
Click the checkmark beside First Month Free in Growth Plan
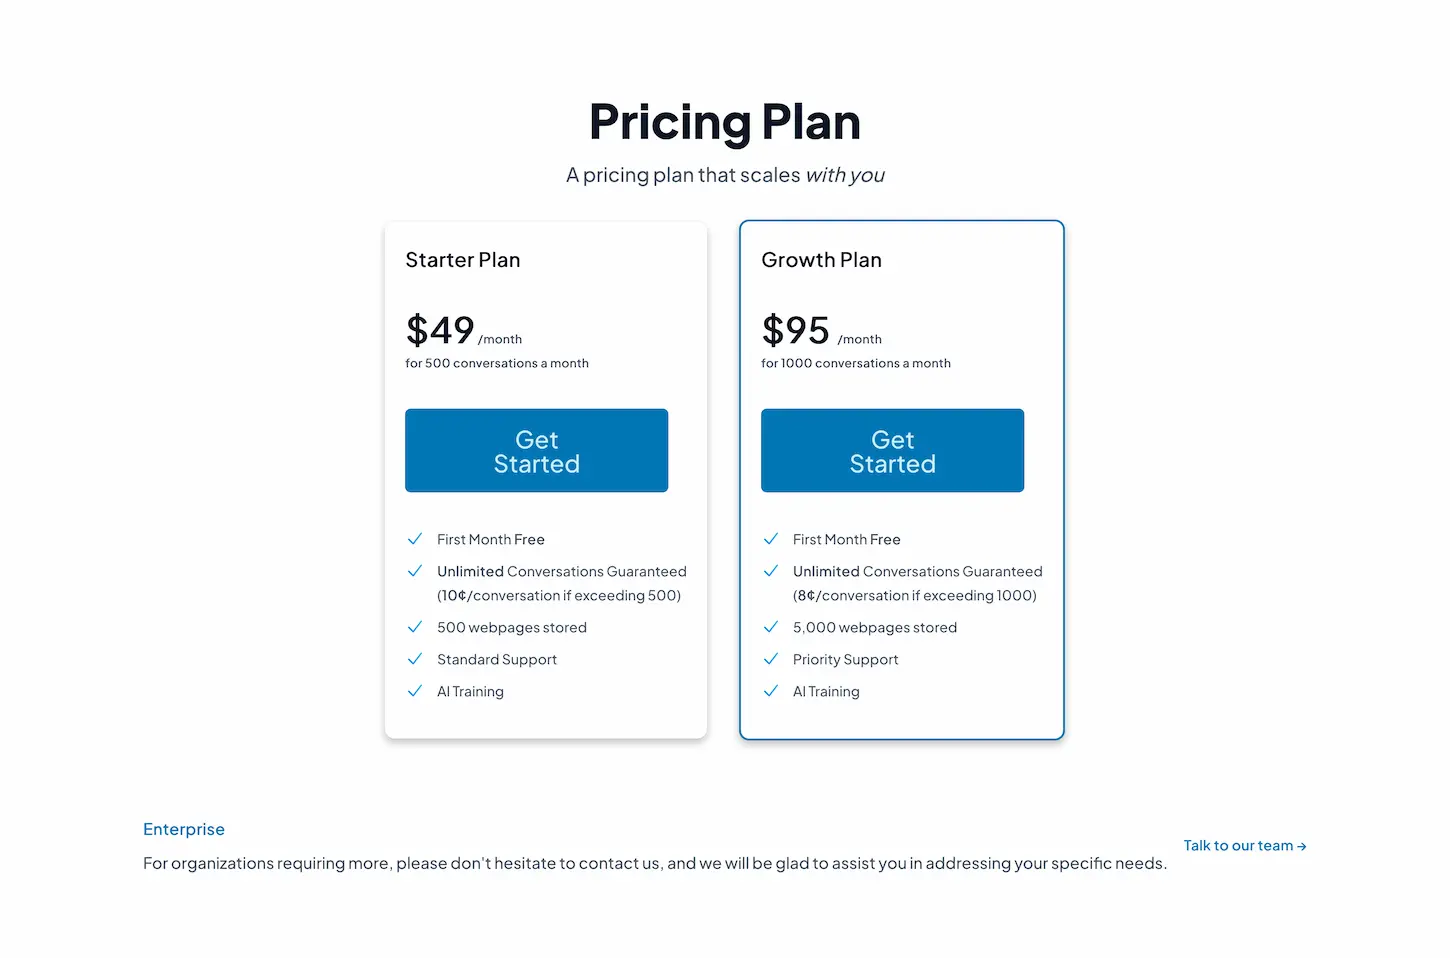tap(771, 539)
